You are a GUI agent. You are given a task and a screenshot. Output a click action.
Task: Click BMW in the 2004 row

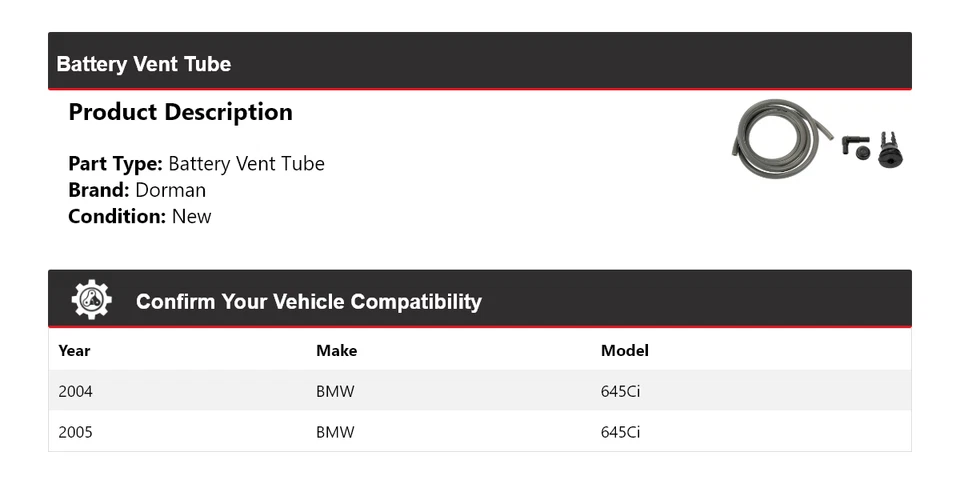[x=335, y=391]
